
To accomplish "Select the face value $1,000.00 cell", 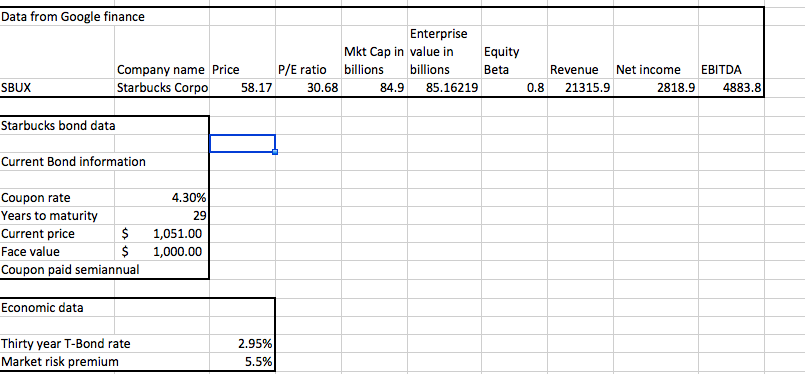I will pyautogui.click(x=162, y=252).
